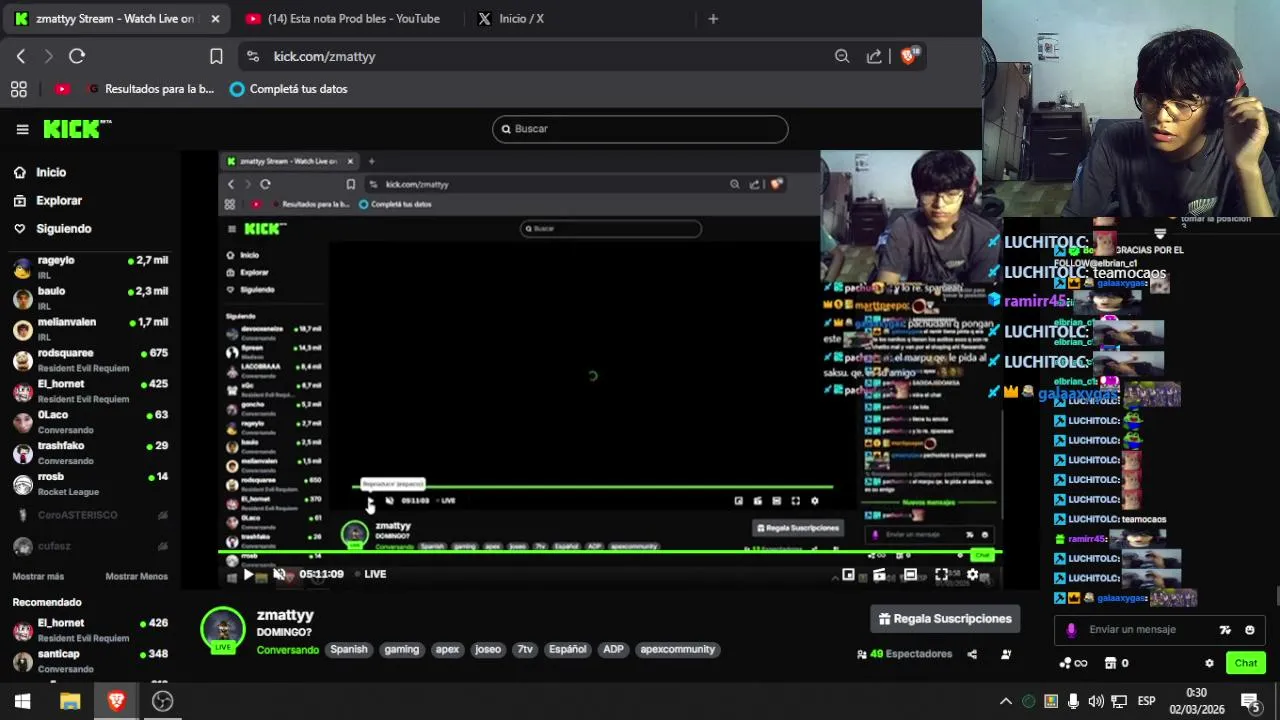
Task: Open chat settings gear
Action: (1209, 663)
